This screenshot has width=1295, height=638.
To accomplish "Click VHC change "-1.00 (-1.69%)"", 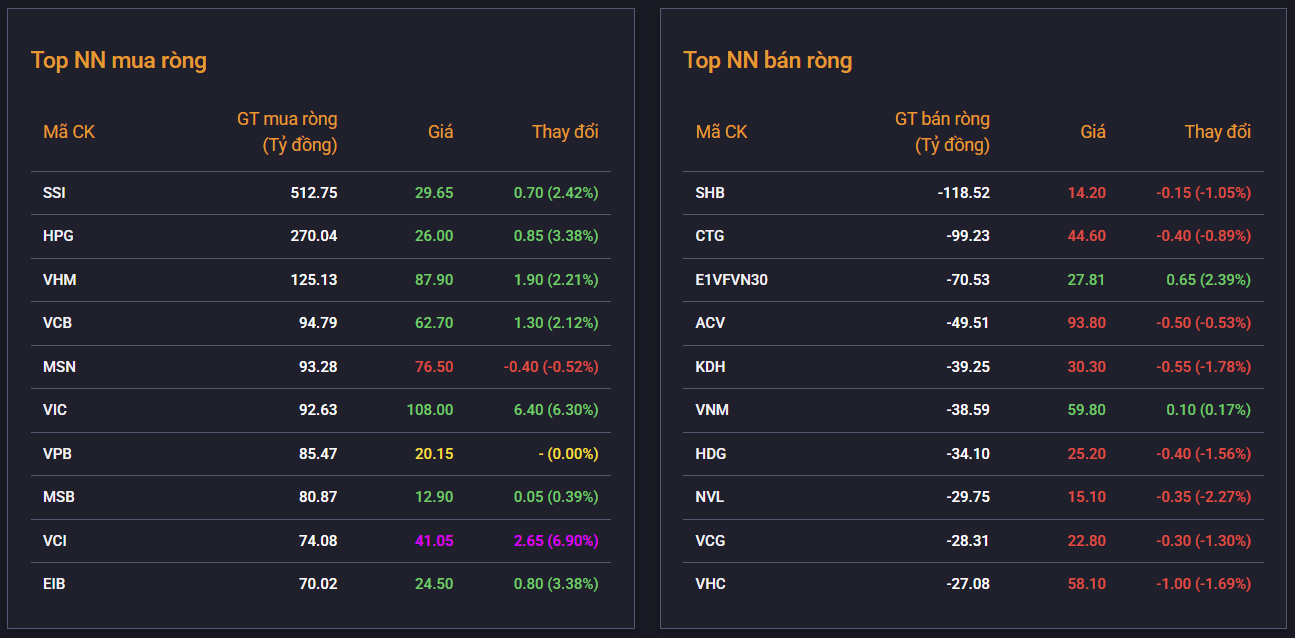I will (x=1204, y=584).
